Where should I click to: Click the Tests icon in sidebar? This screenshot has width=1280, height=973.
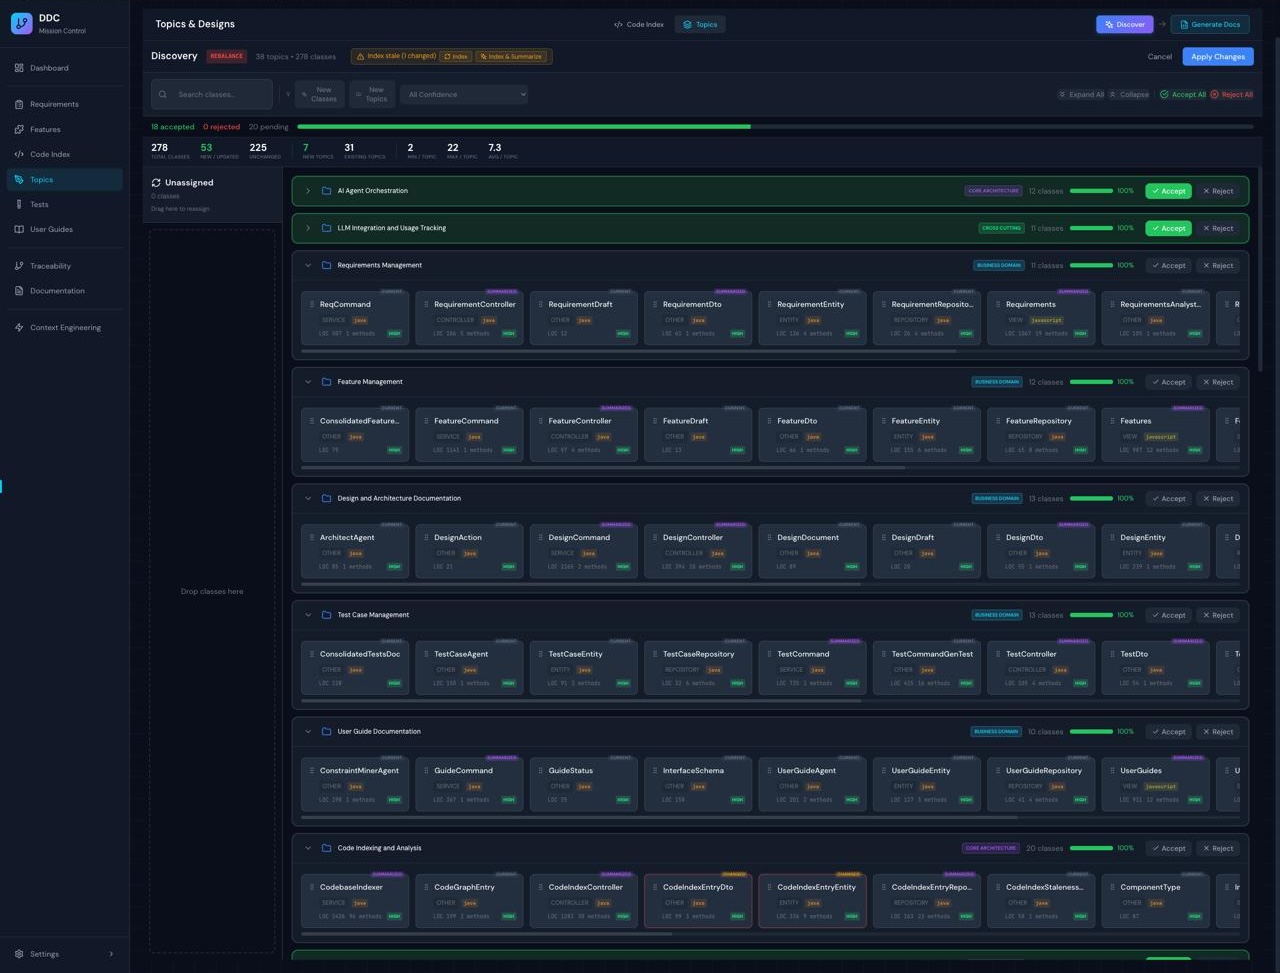(x=19, y=204)
